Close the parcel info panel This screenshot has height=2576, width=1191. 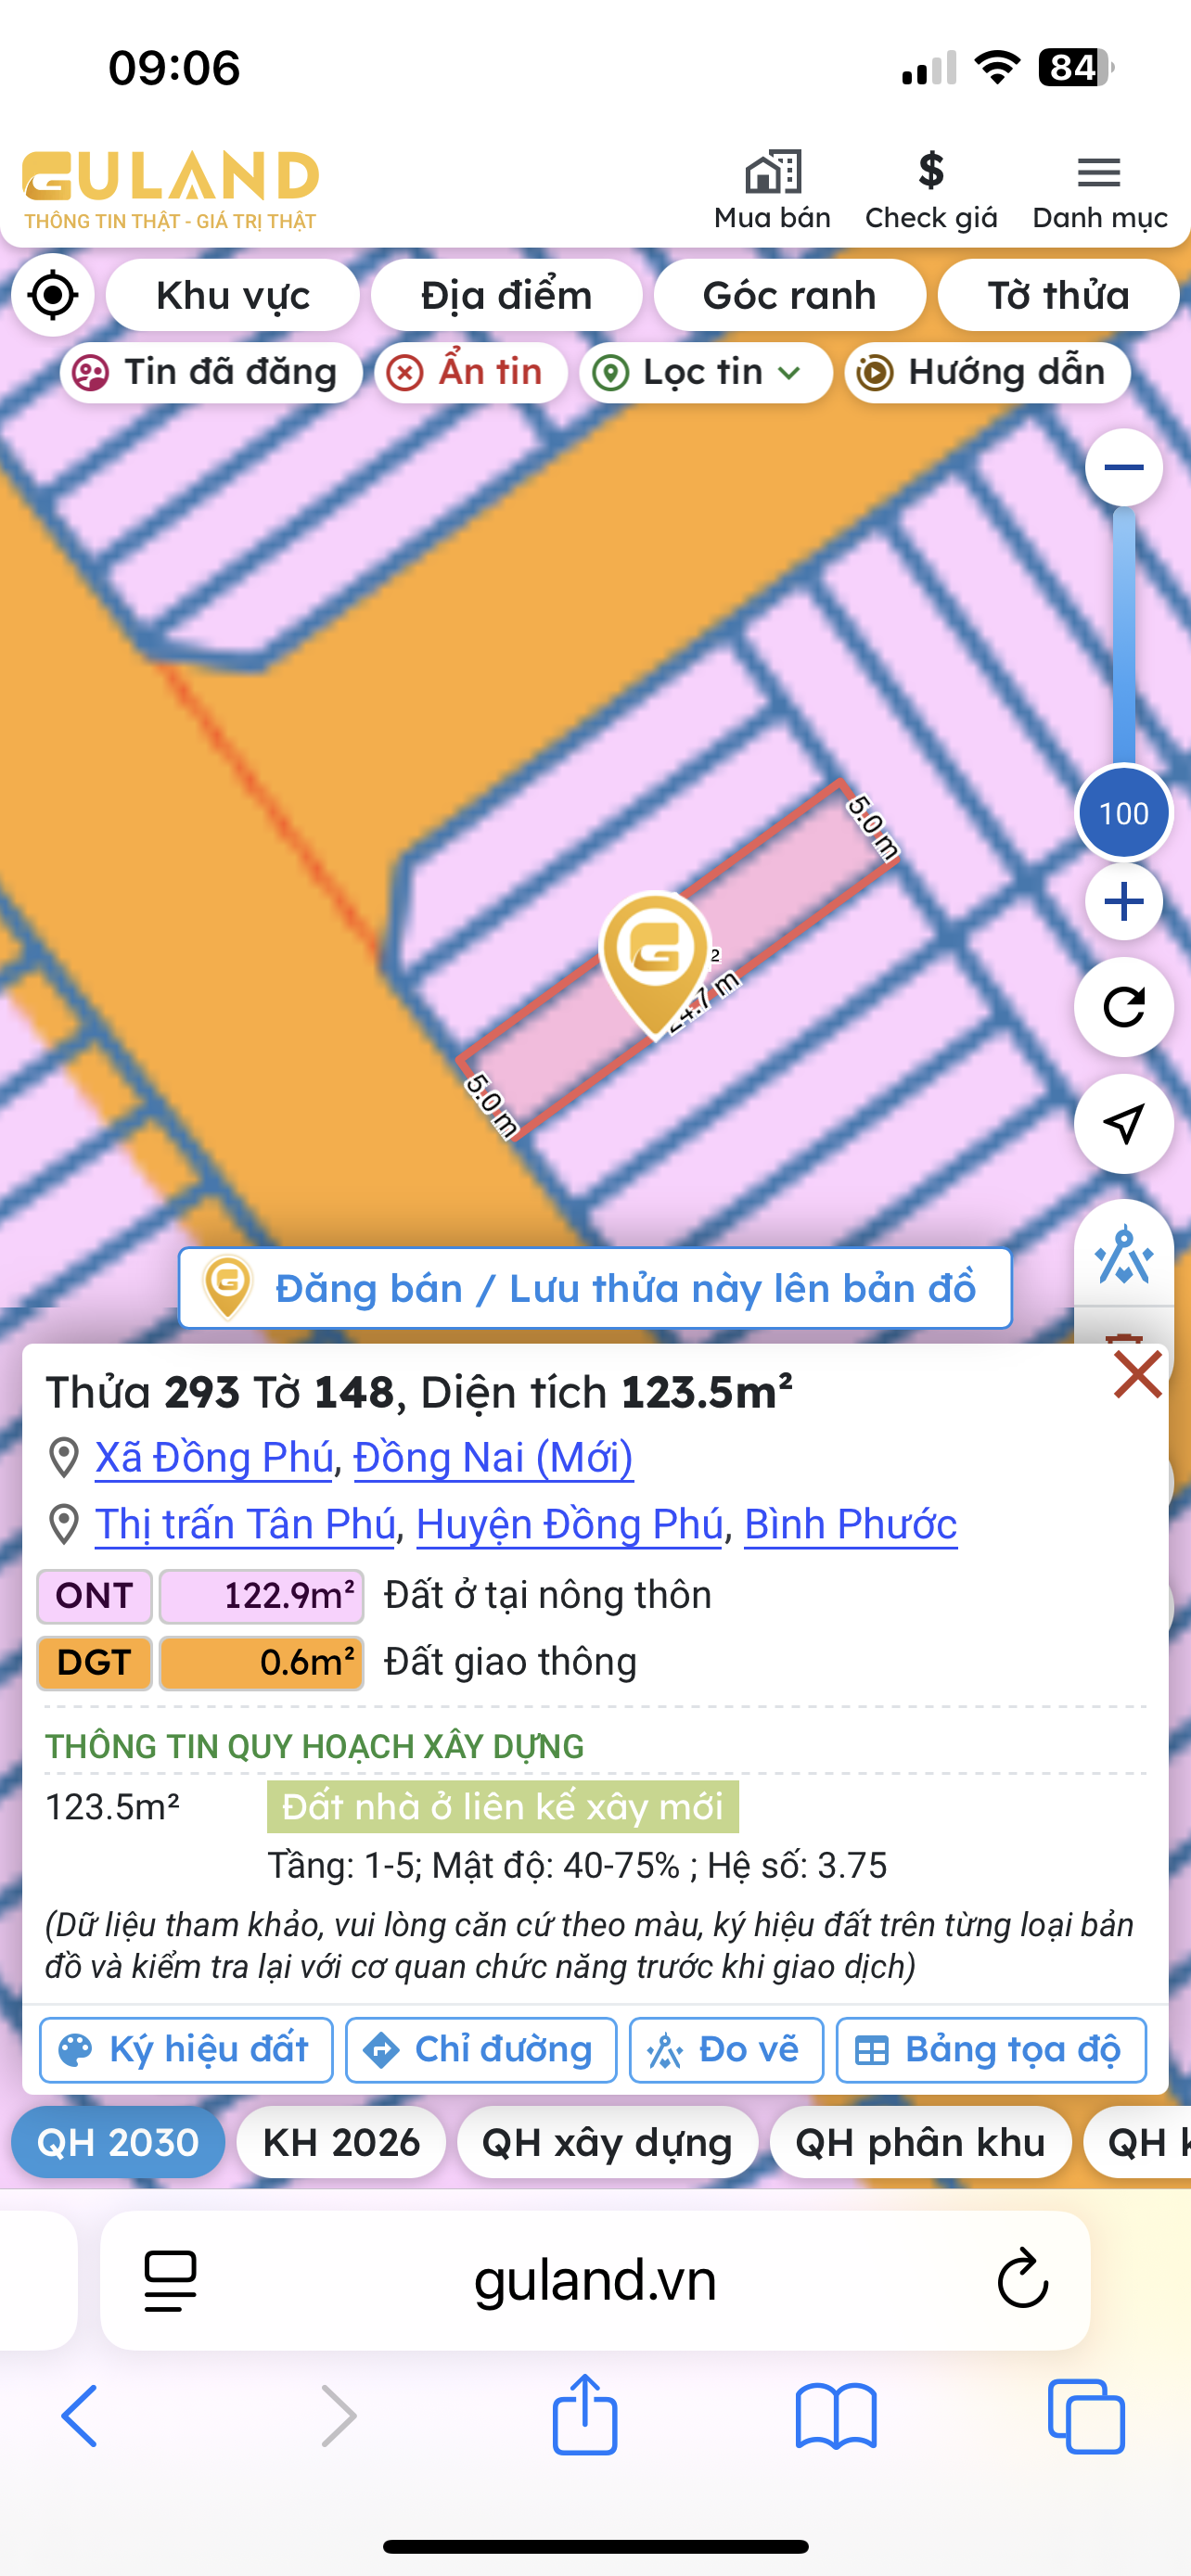[x=1137, y=1375]
